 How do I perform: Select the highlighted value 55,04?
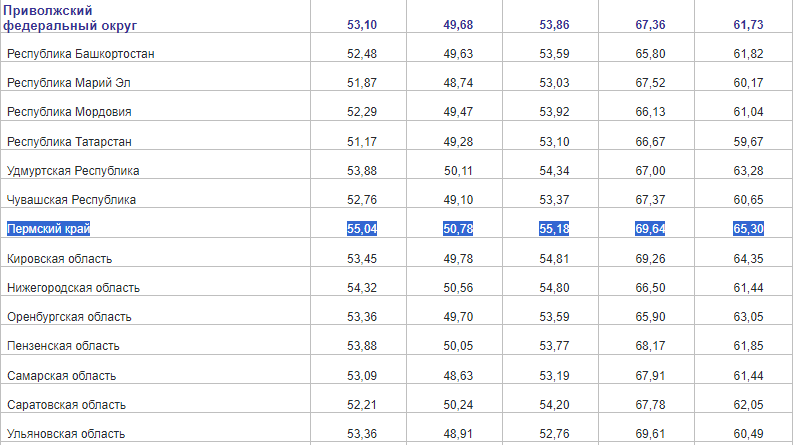[x=361, y=229]
